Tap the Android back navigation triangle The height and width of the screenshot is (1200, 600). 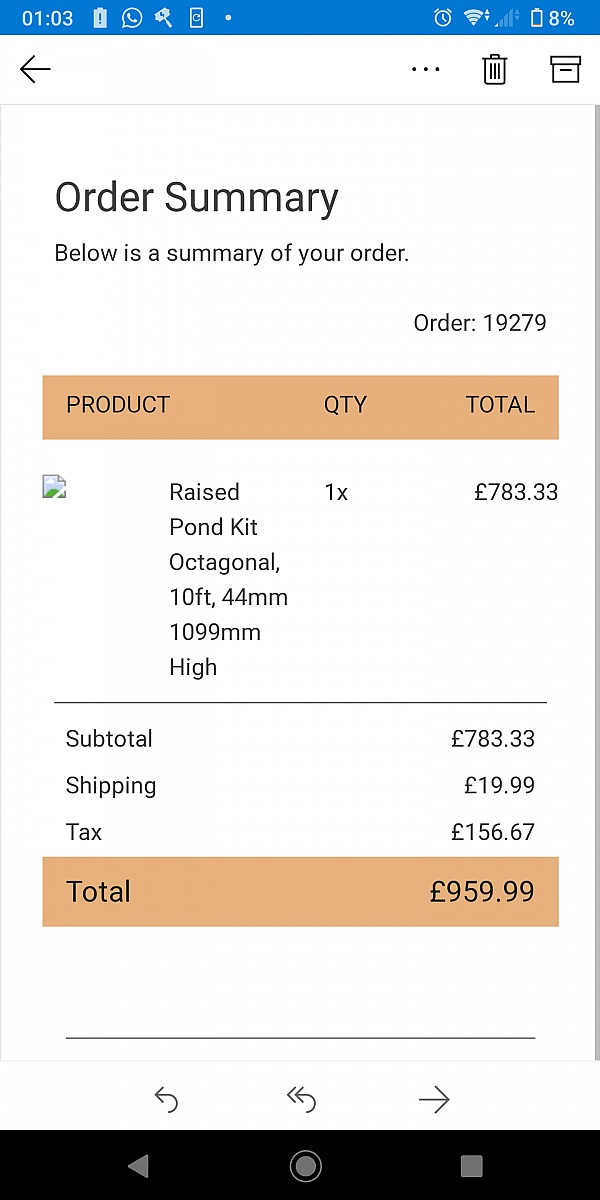[138, 1165]
